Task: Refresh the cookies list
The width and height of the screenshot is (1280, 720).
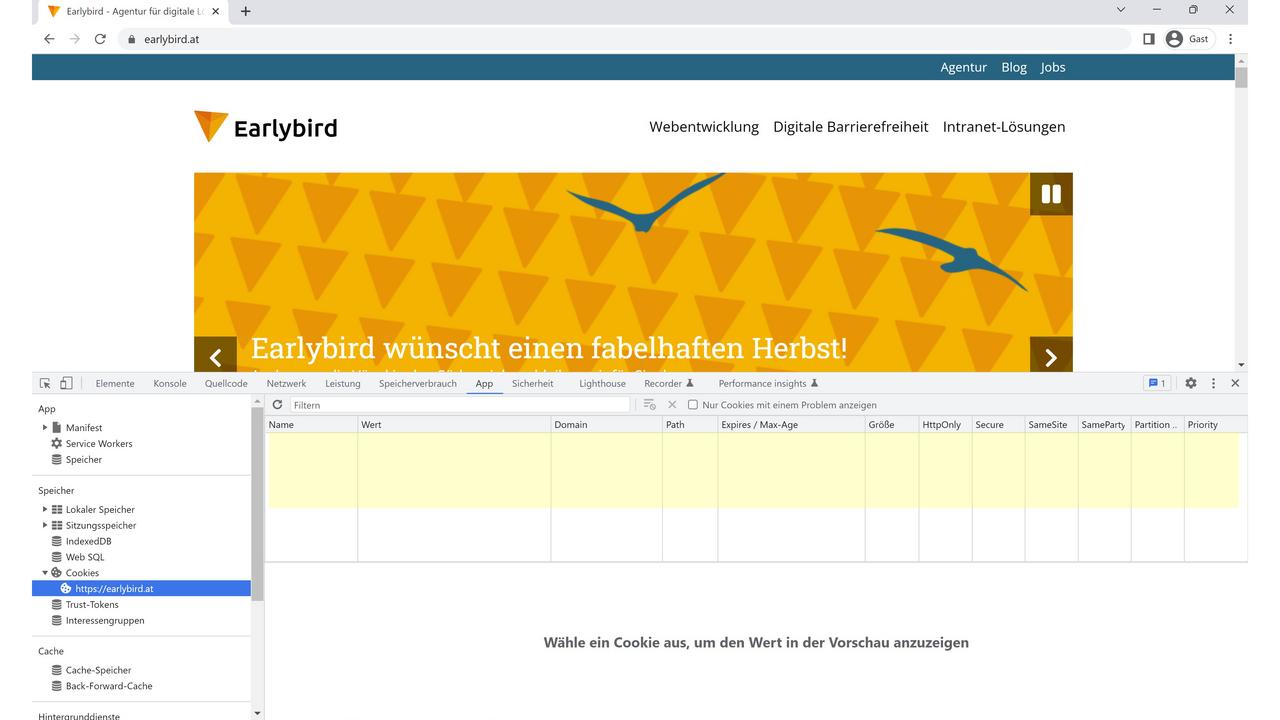Action: (277, 404)
